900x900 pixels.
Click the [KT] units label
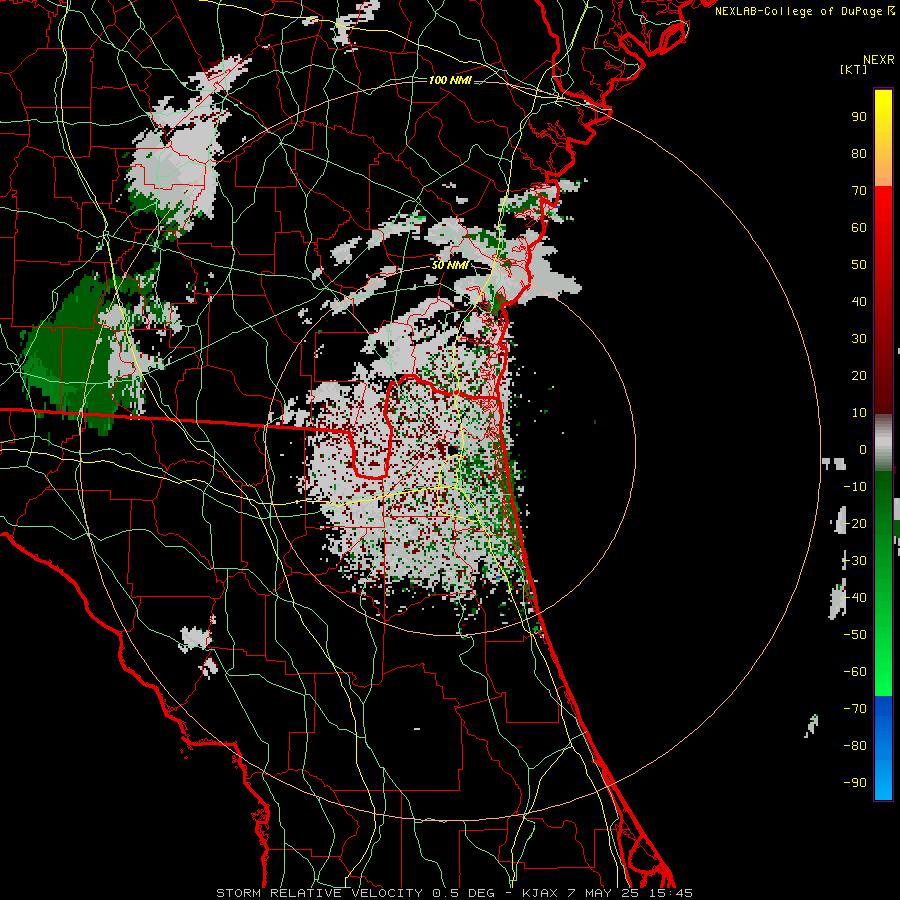click(854, 69)
